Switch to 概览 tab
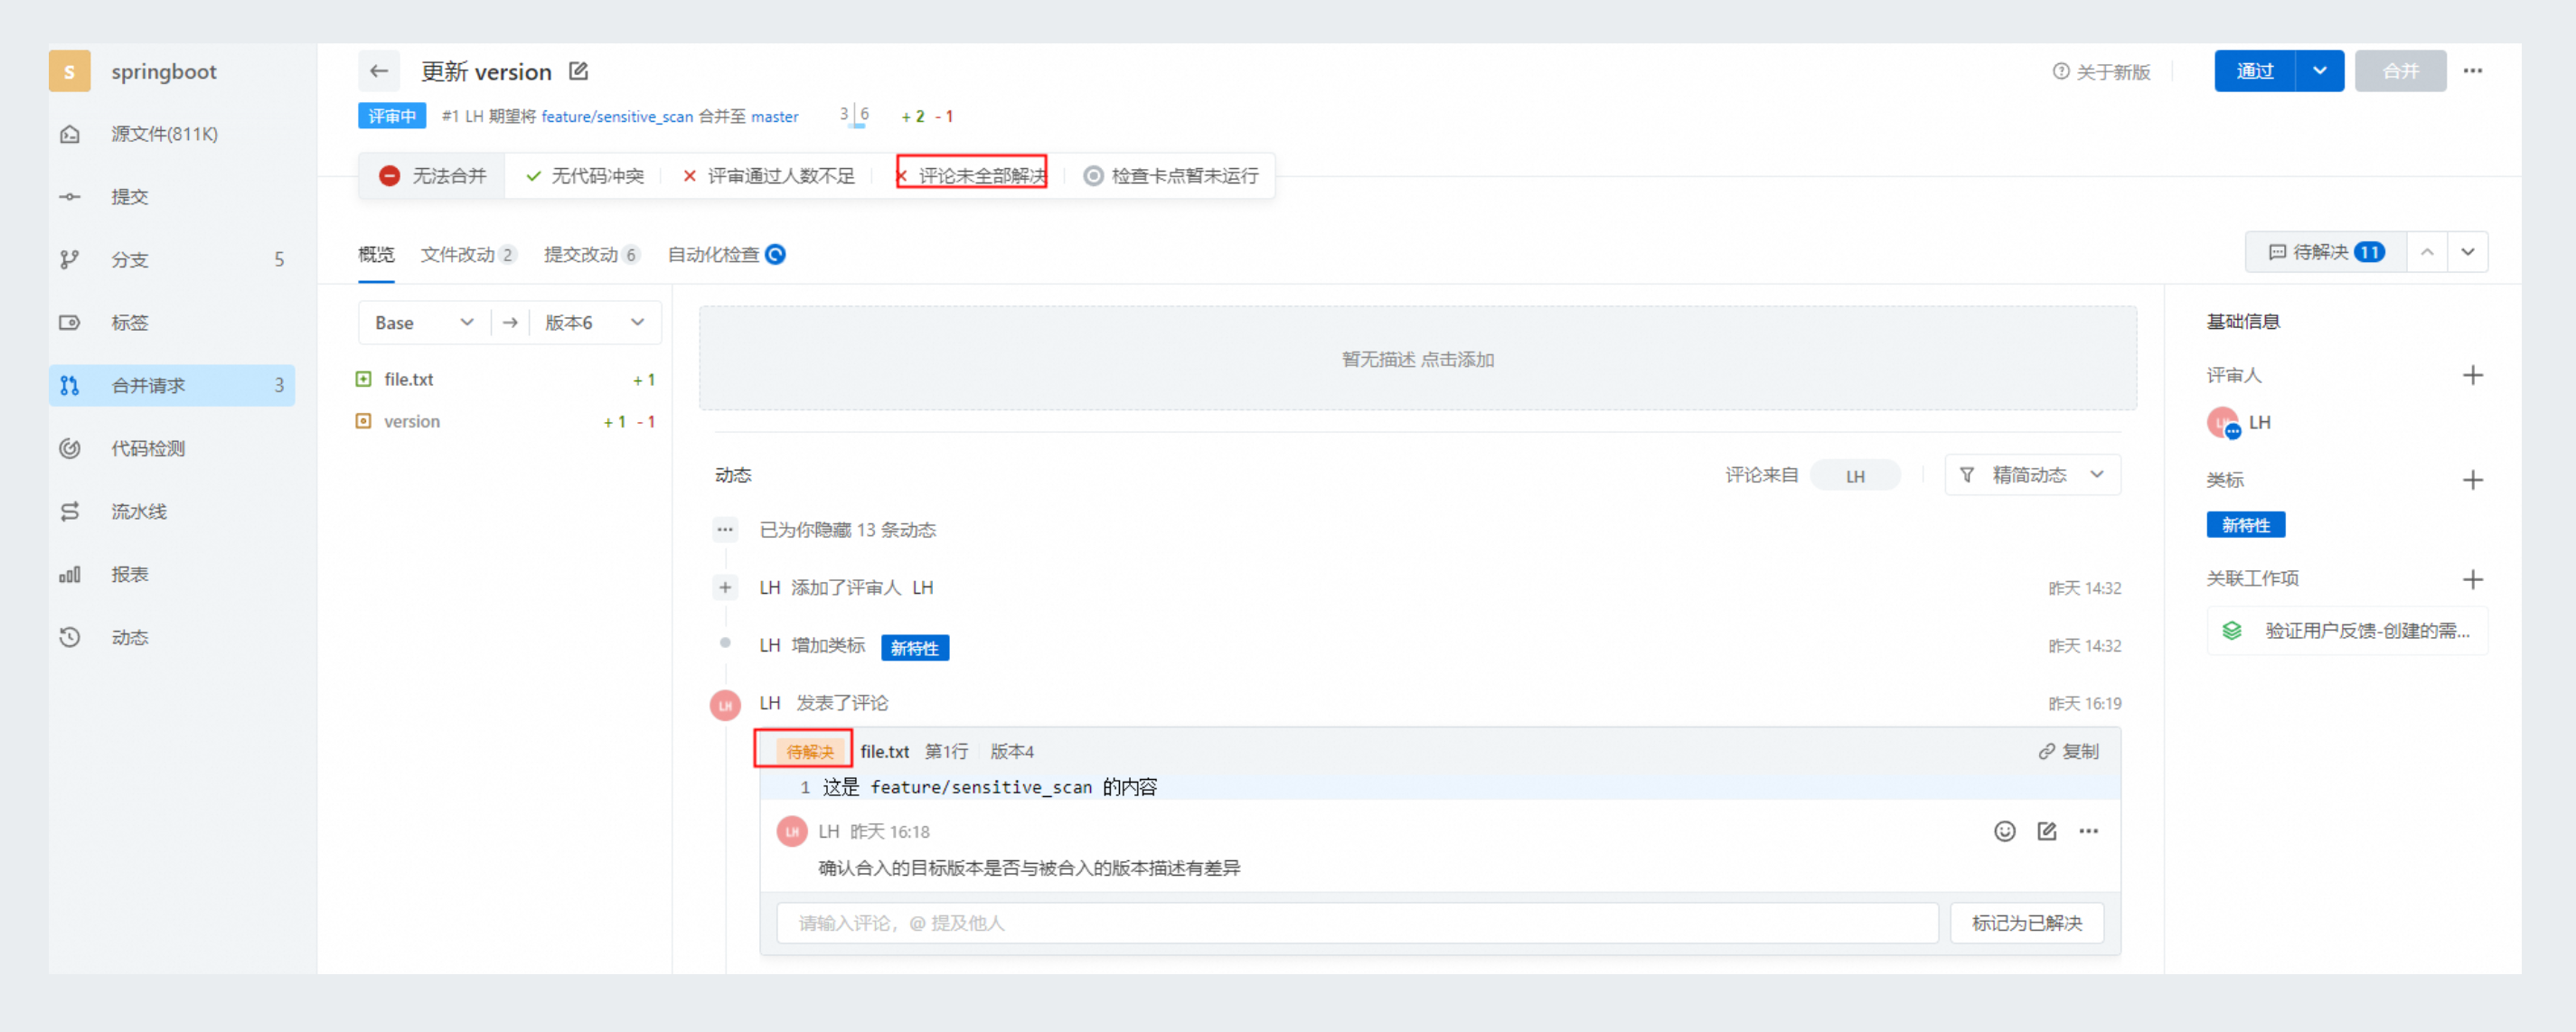This screenshot has height=1032, width=2576. 376,255
